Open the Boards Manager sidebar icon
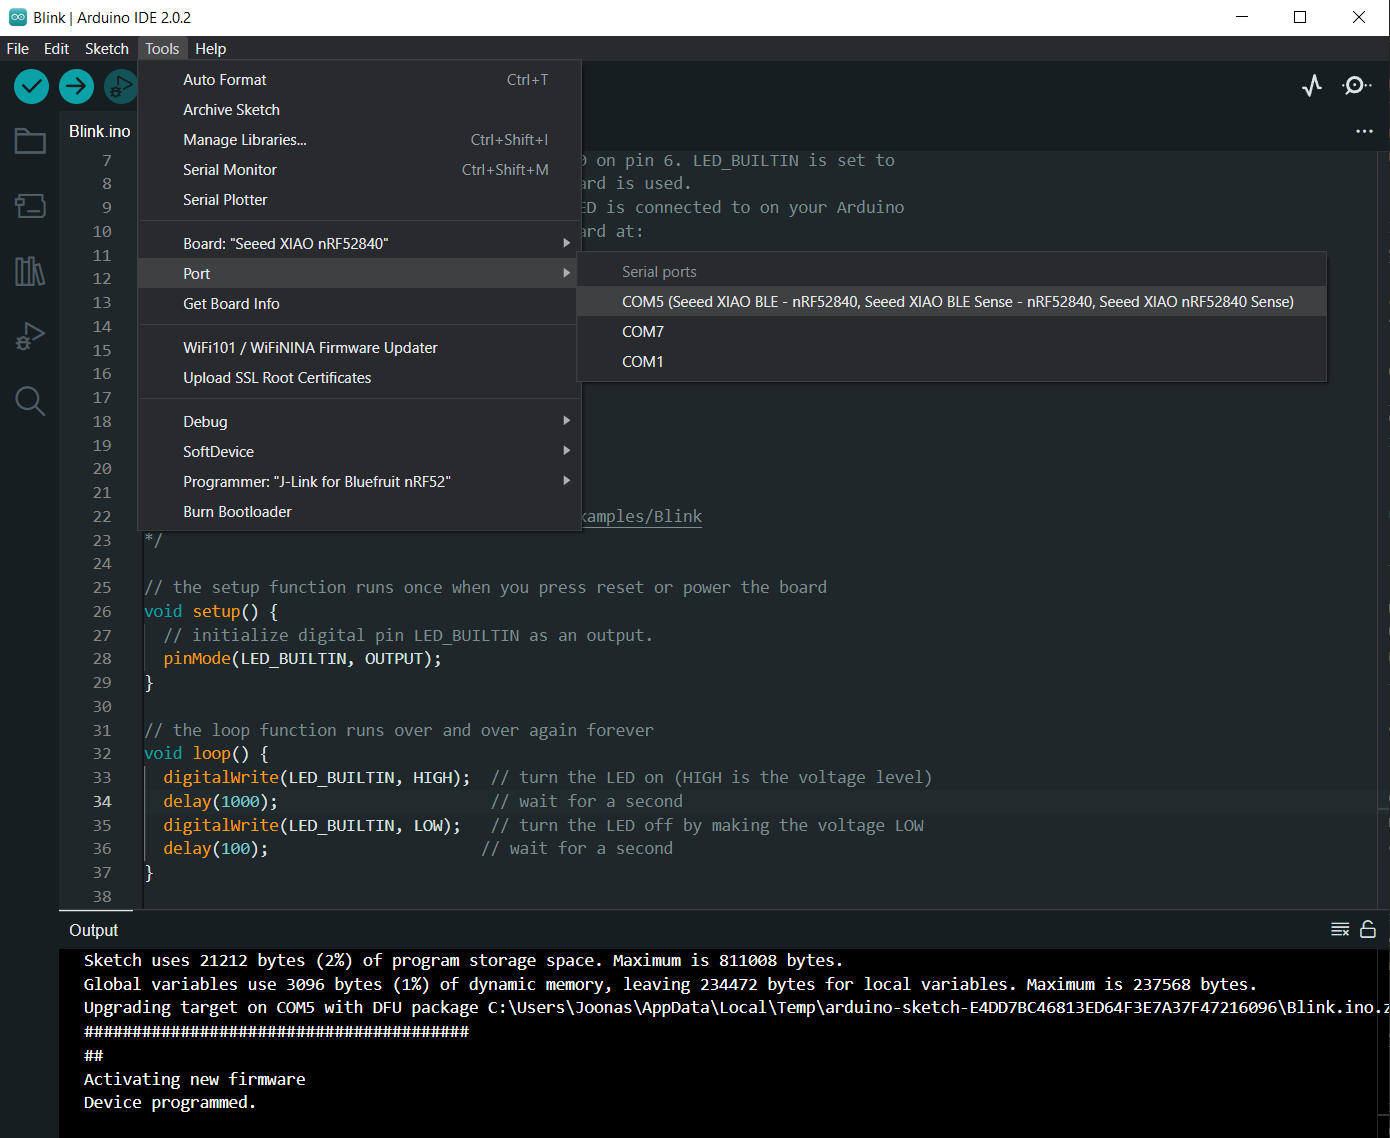1390x1138 pixels. click(30, 206)
